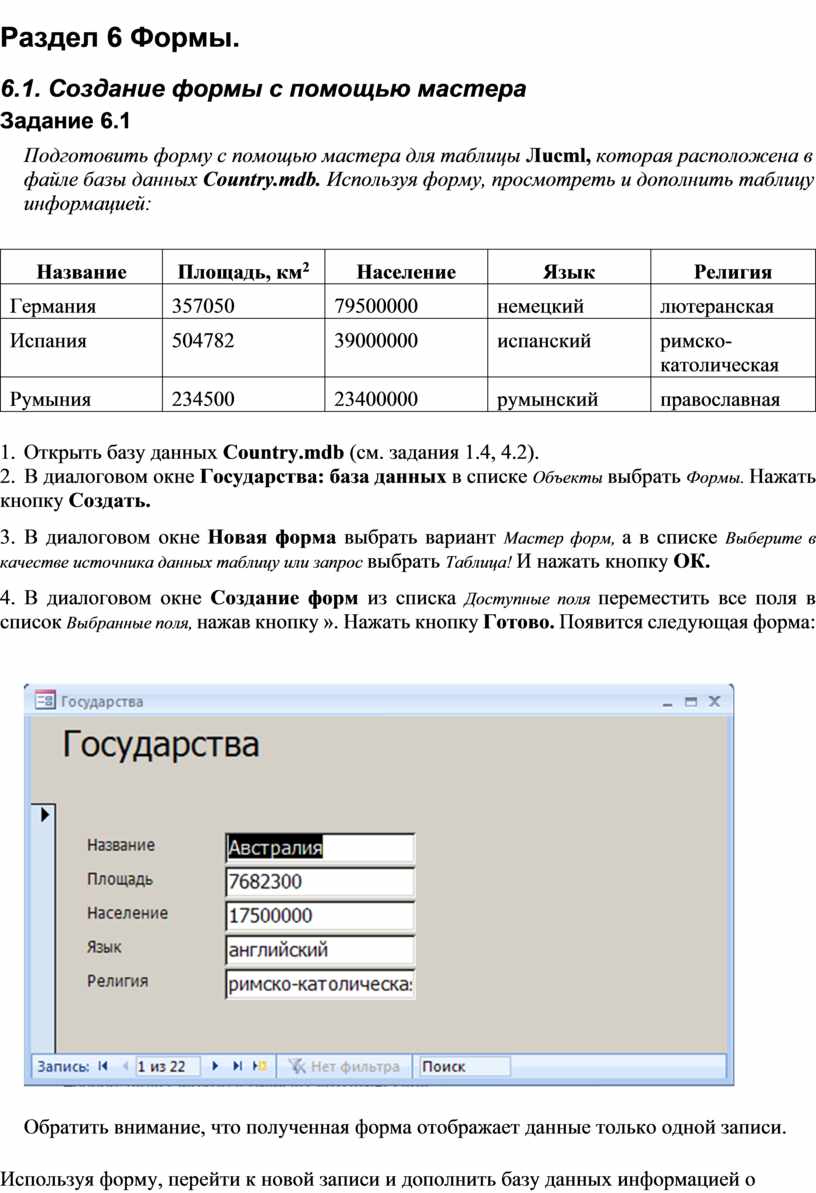Click the Название field with Австралия
This screenshot has height=1193, width=816.
click(320, 848)
